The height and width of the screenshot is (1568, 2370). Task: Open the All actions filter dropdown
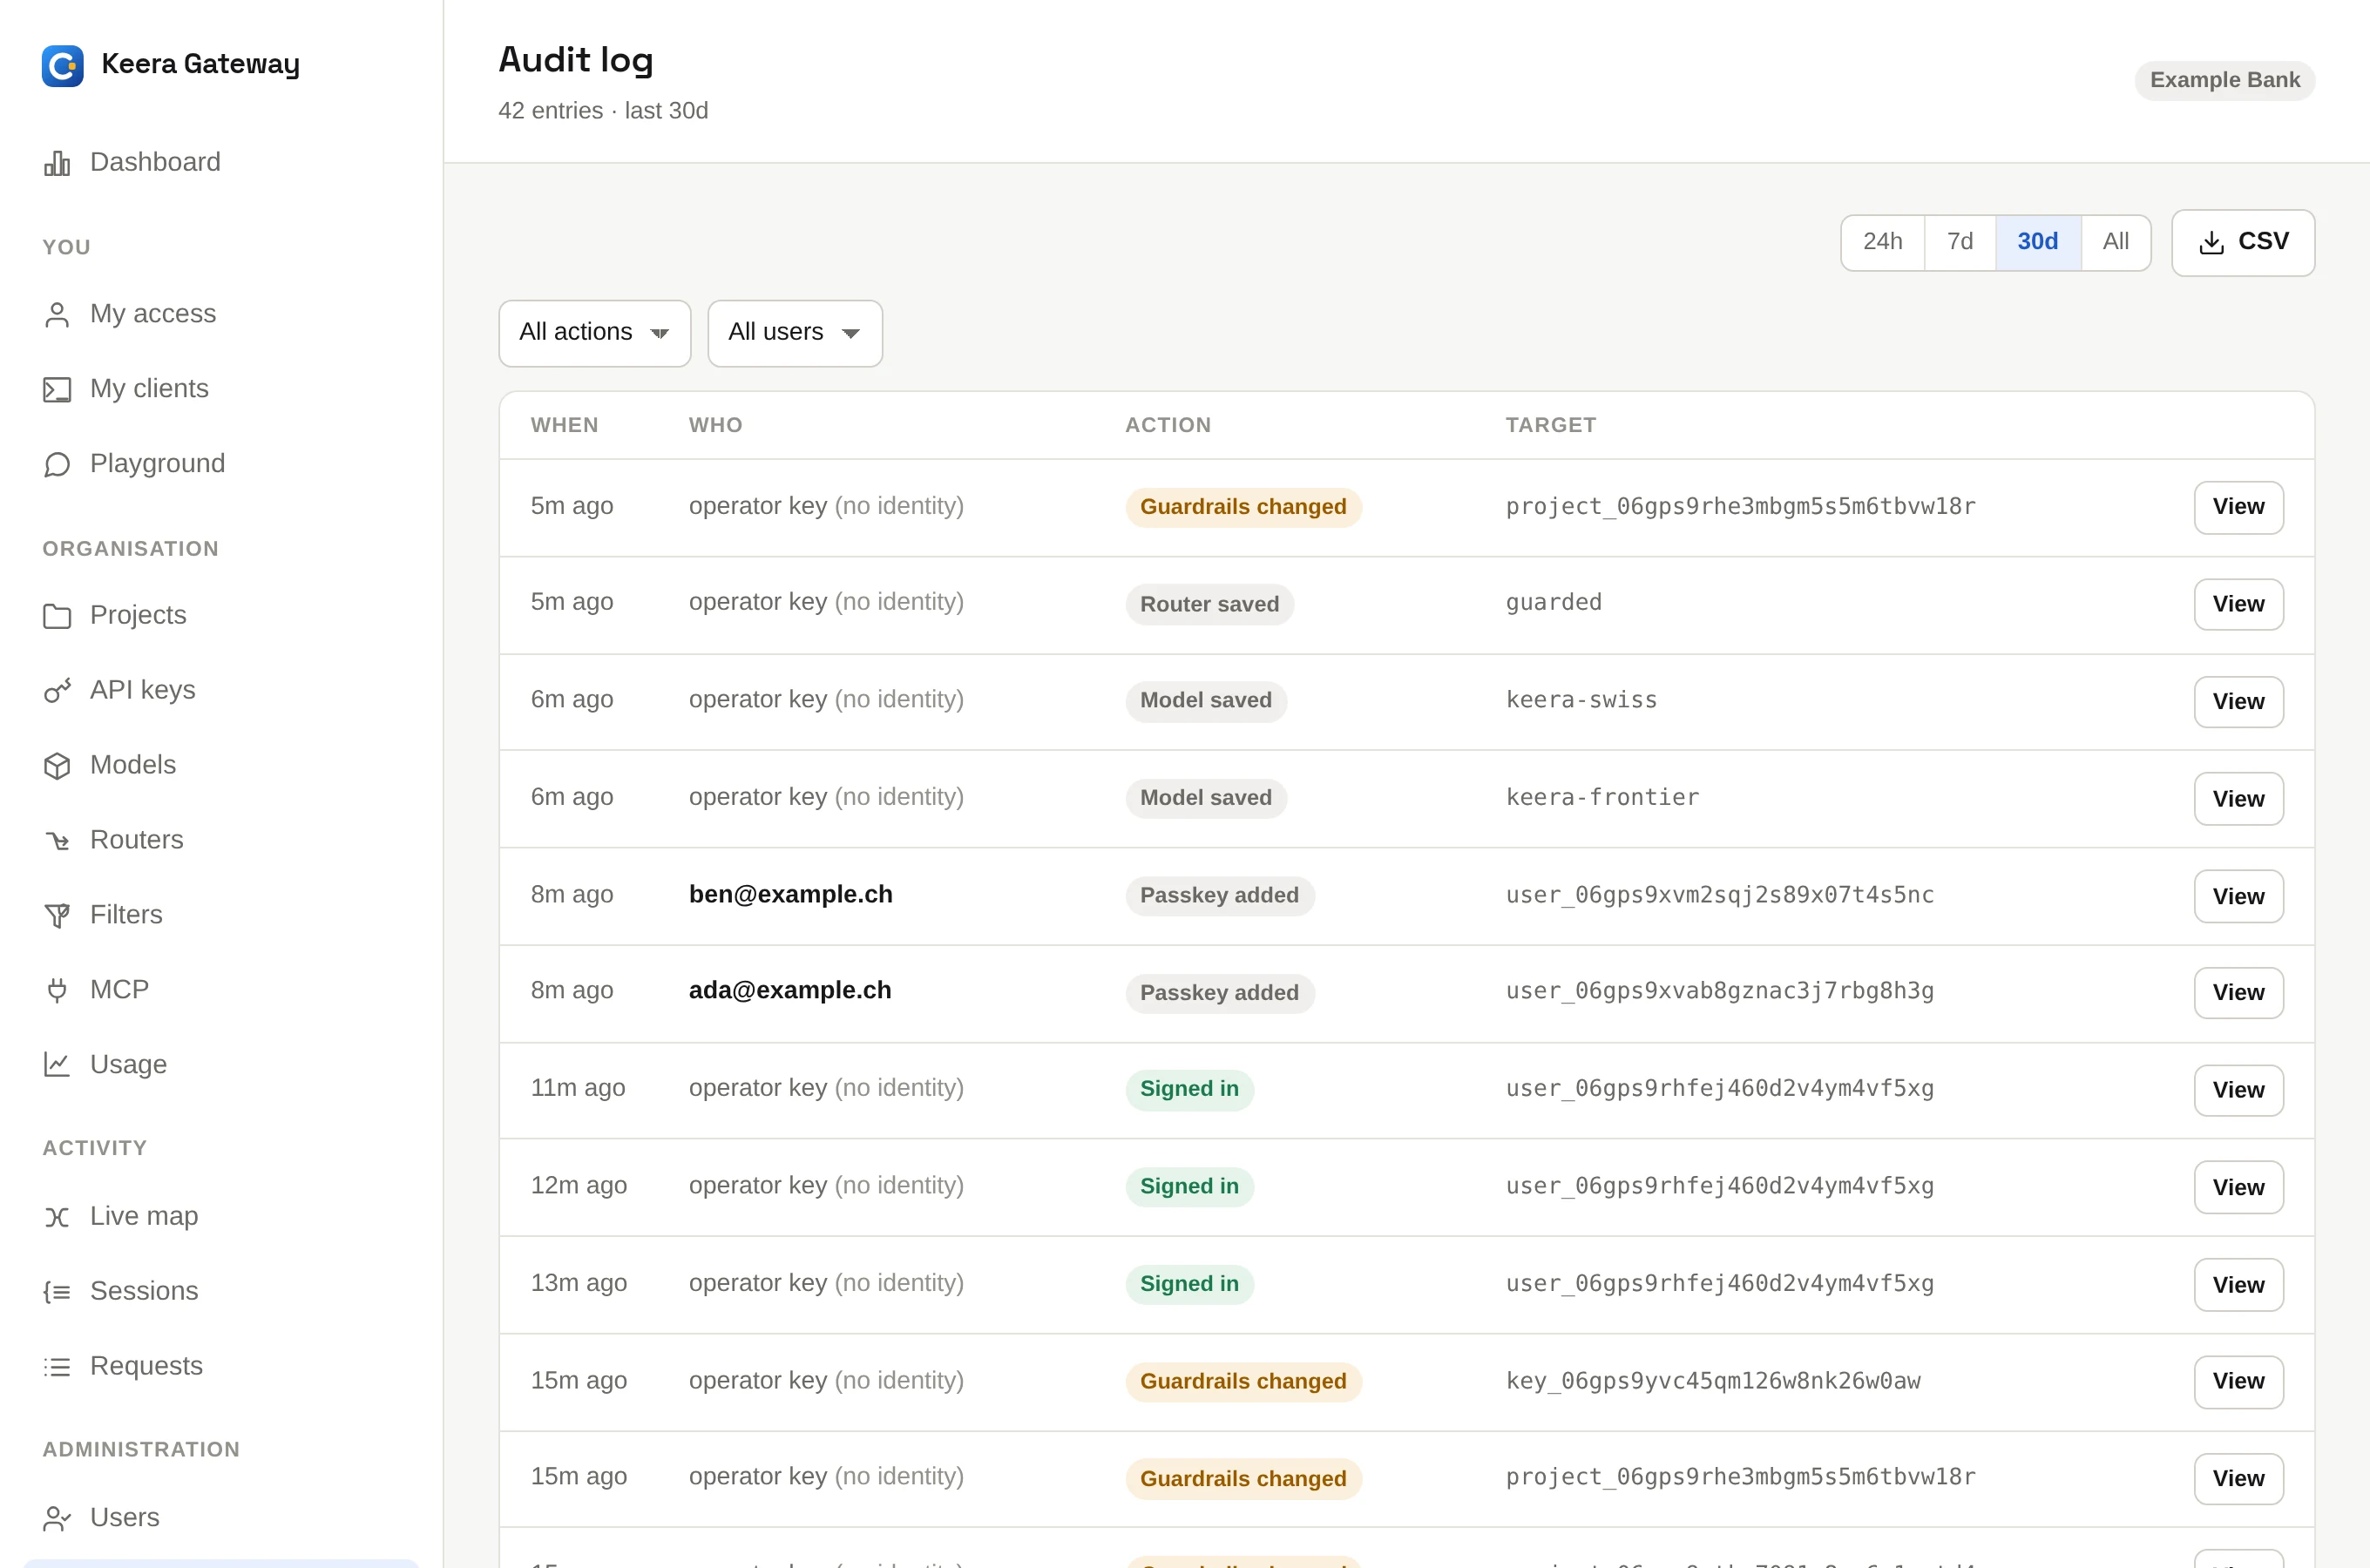[594, 333]
